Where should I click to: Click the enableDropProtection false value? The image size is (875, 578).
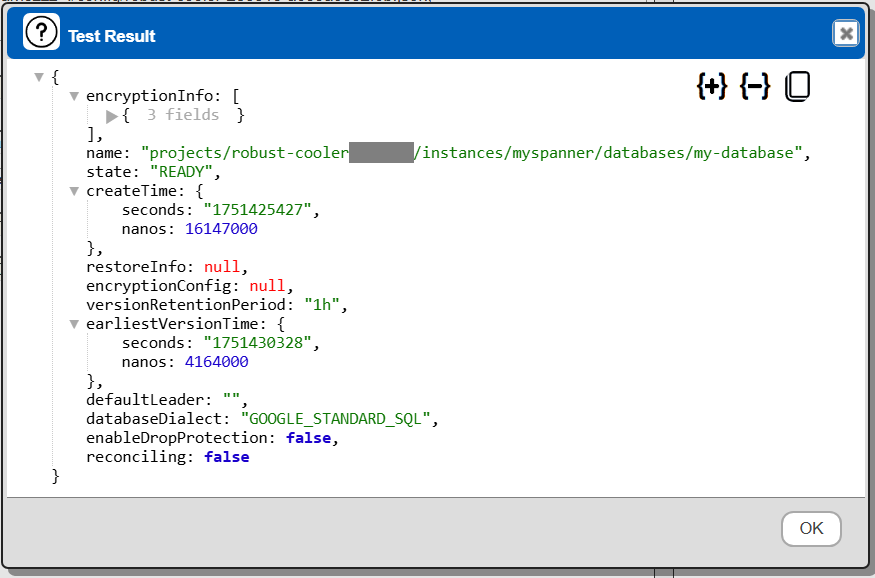[x=309, y=438]
